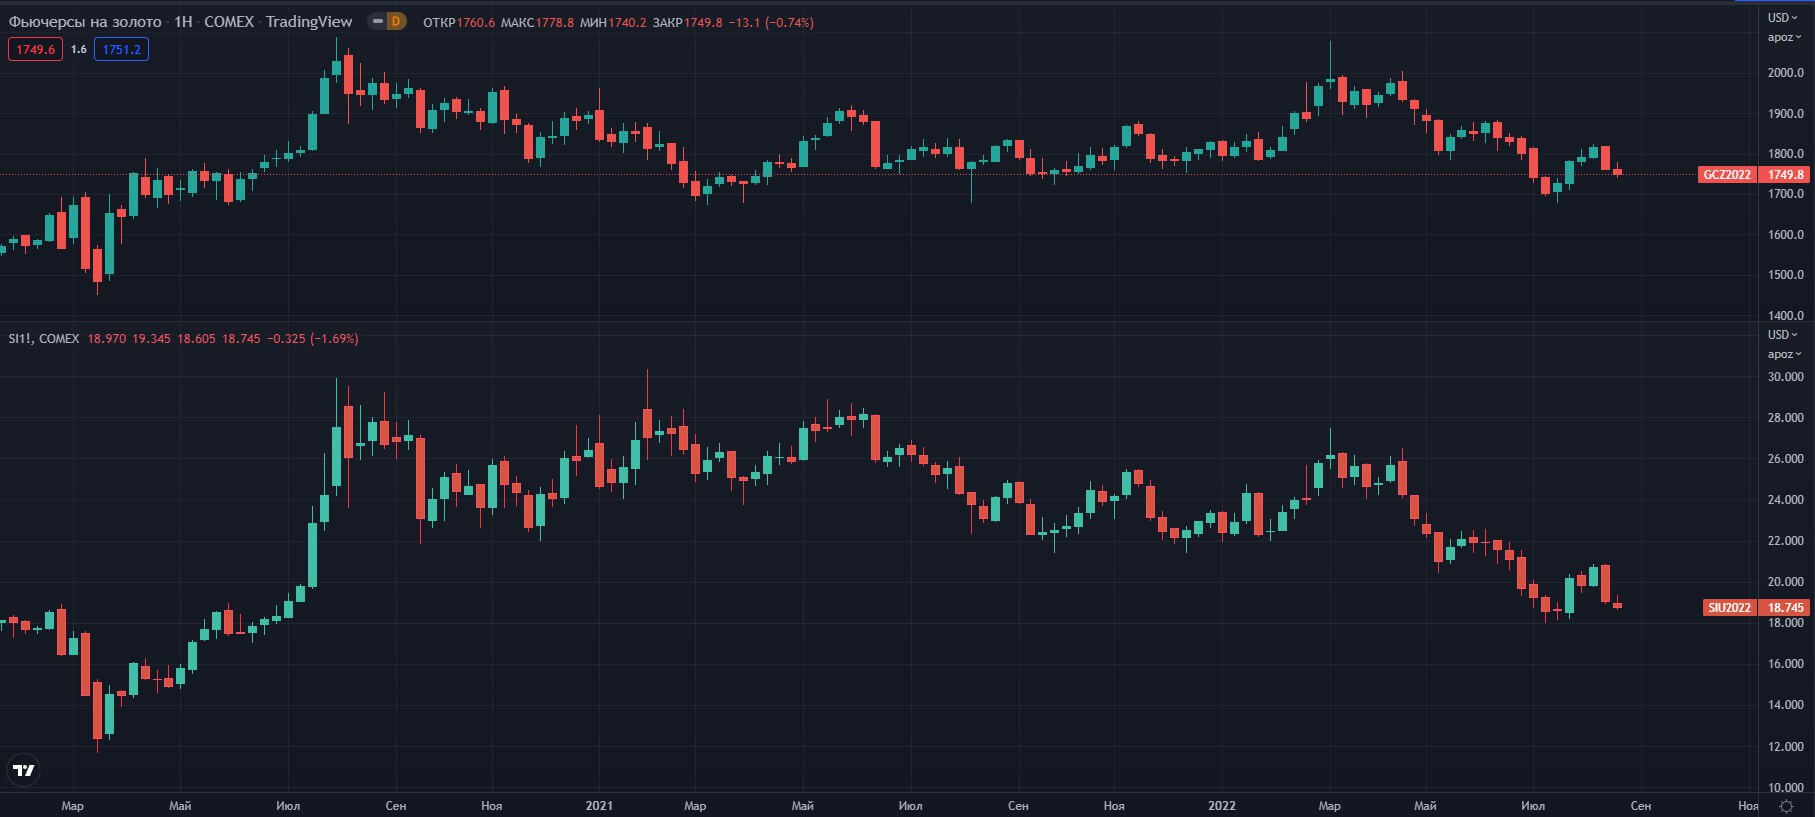Click the 14.000 silver axis label

pyautogui.click(x=1786, y=705)
